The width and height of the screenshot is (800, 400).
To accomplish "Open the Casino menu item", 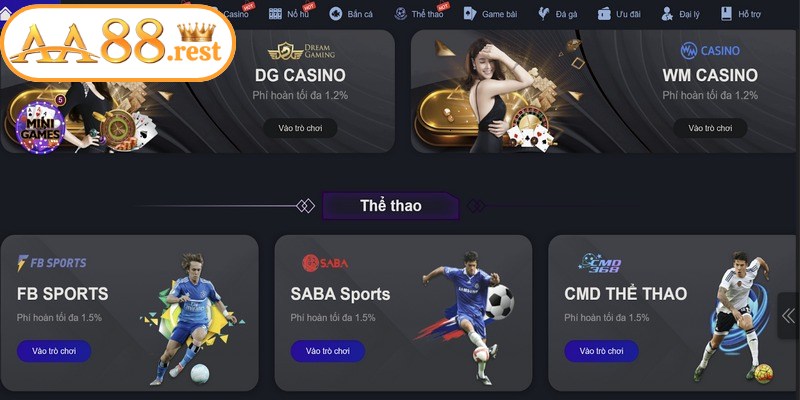I will 237,14.
